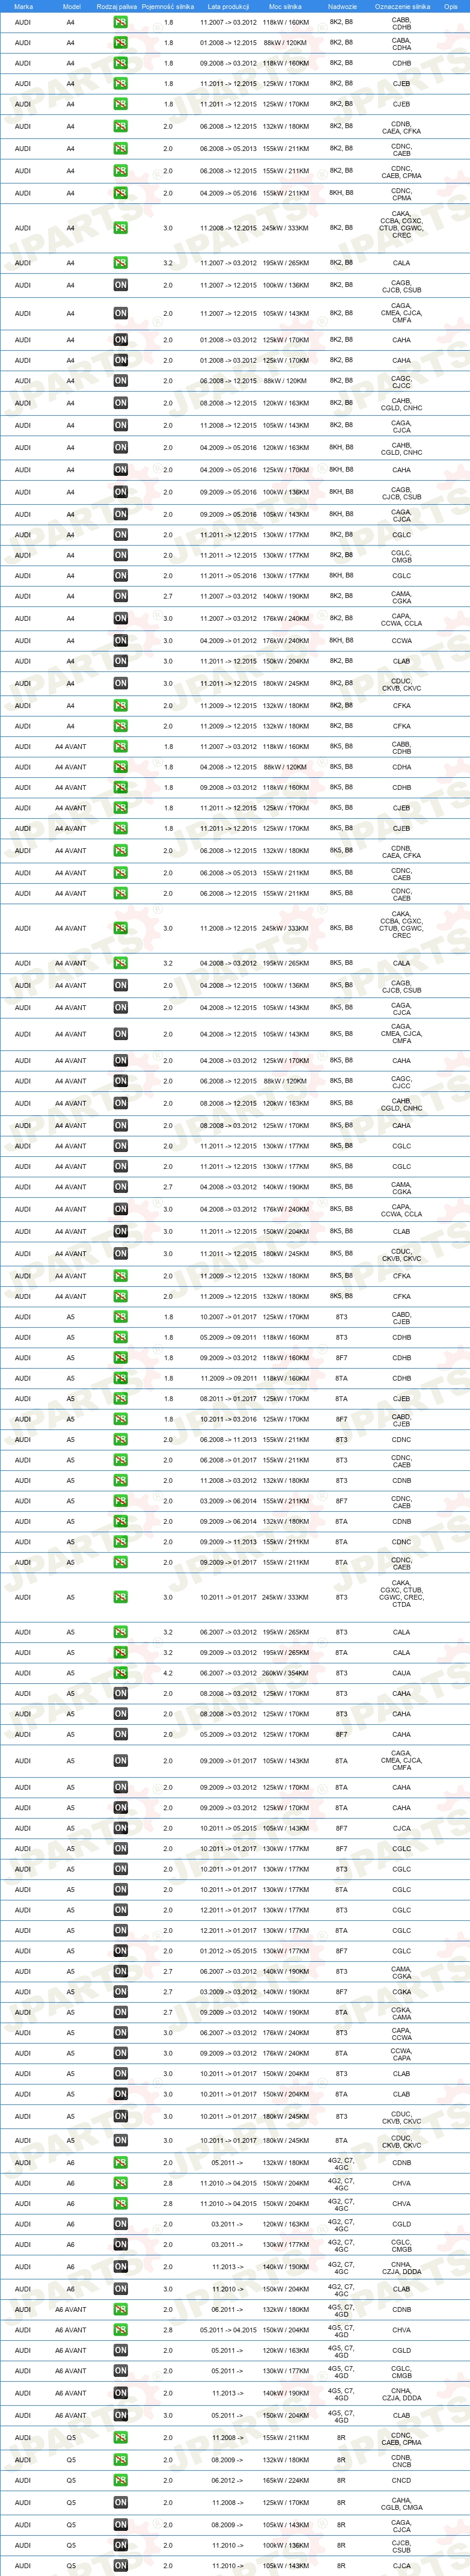Click the '08.2011 -> 01.2017' production years cell
The image size is (470, 2576).
228,1399
